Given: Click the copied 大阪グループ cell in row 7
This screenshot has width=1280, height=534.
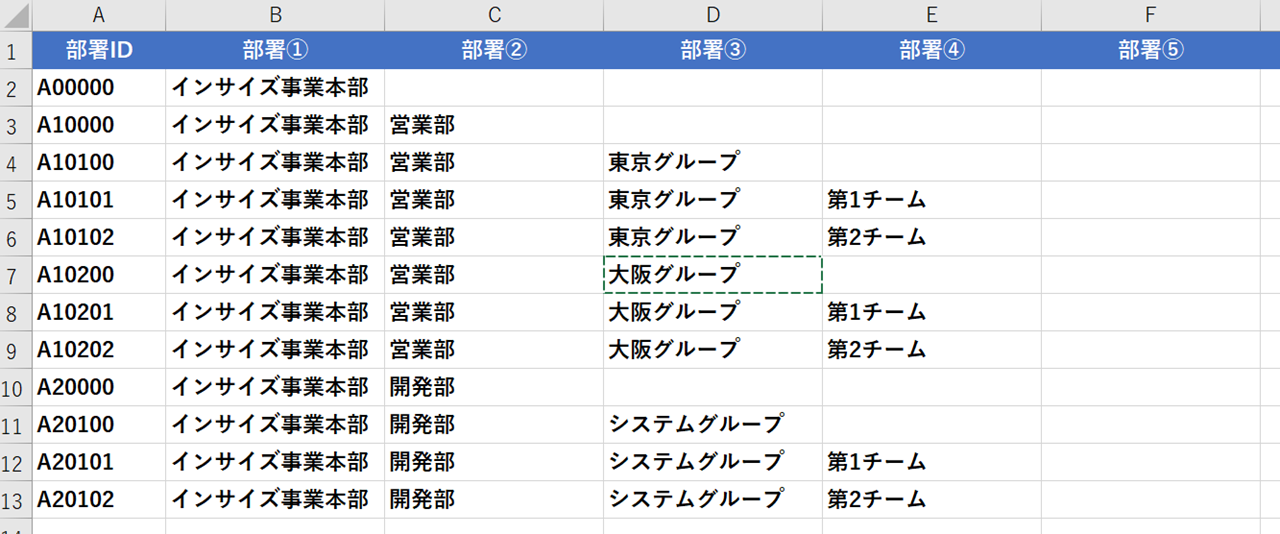Looking at the screenshot, I should [713, 275].
